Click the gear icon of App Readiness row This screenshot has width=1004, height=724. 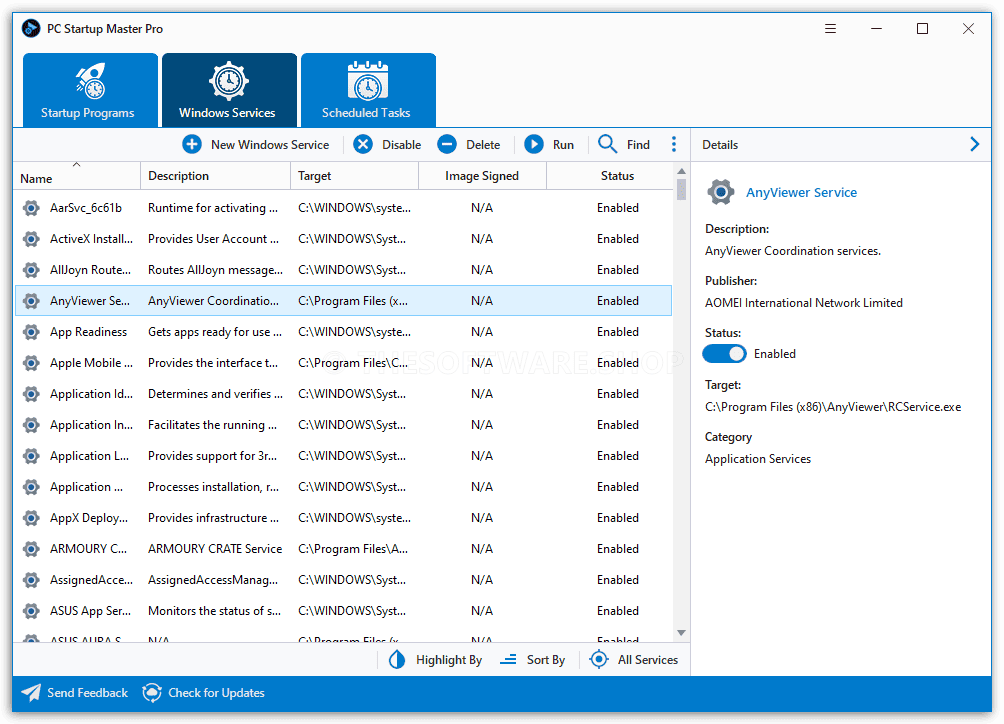point(31,332)
